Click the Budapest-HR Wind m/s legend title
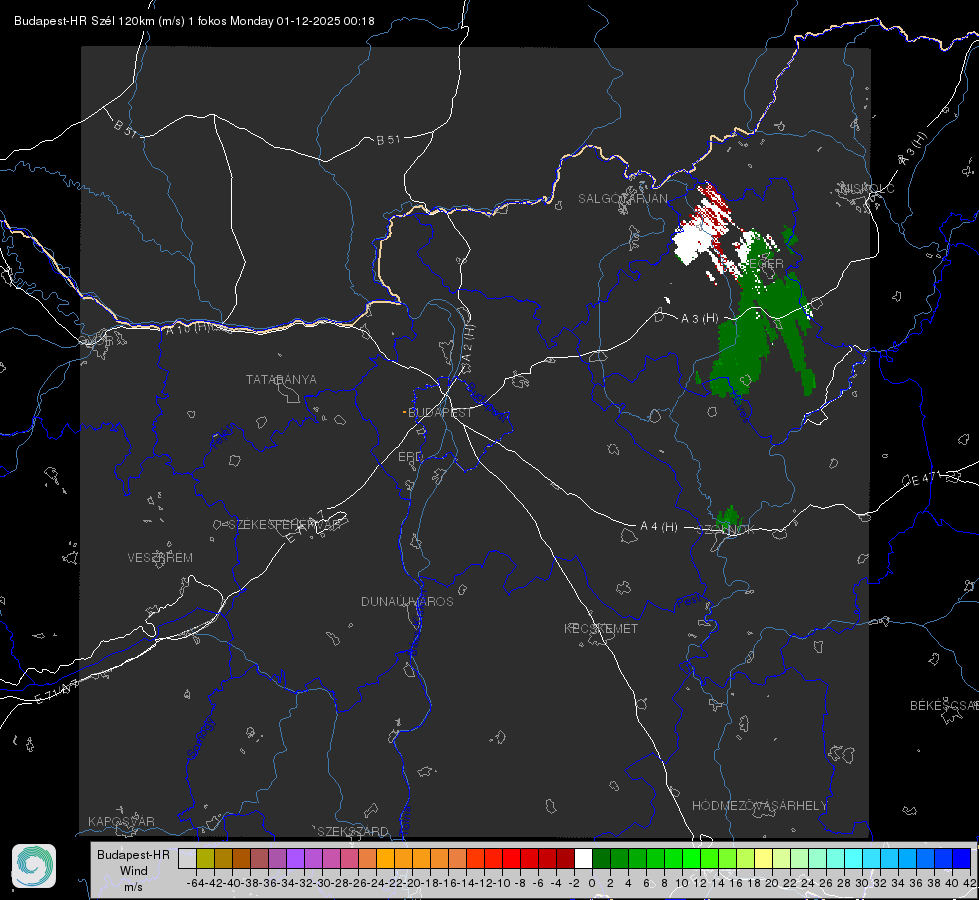 (x=133, y=871)
